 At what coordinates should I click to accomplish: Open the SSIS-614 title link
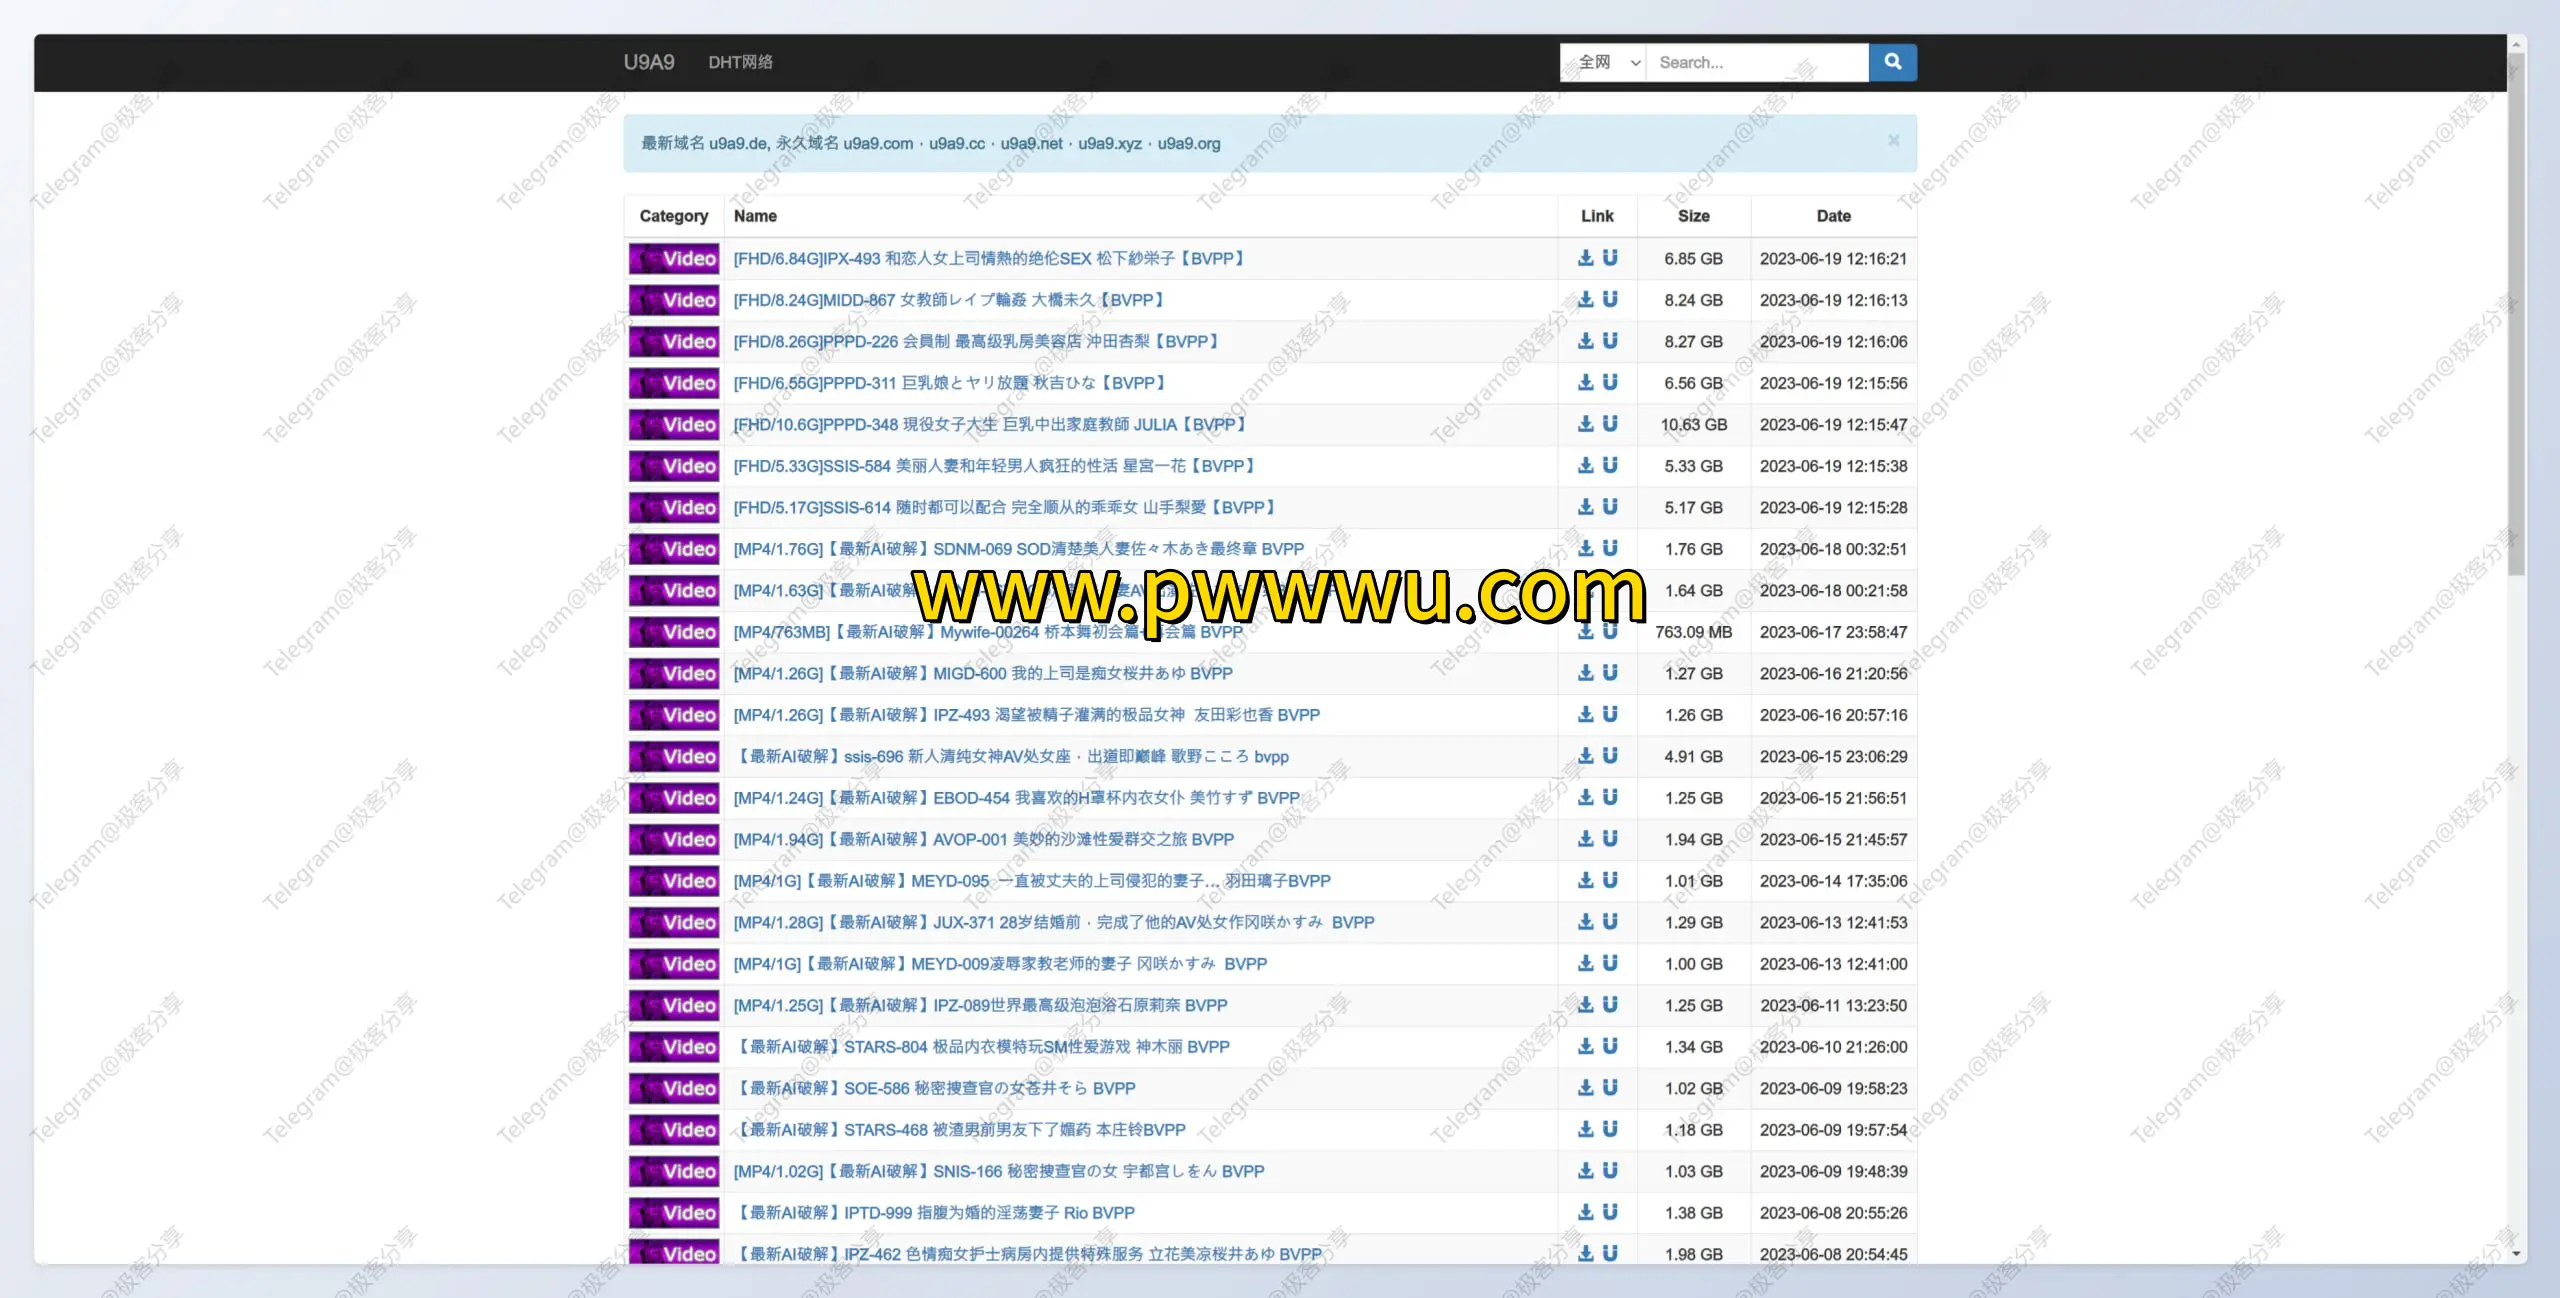[x=1005, y=507]
